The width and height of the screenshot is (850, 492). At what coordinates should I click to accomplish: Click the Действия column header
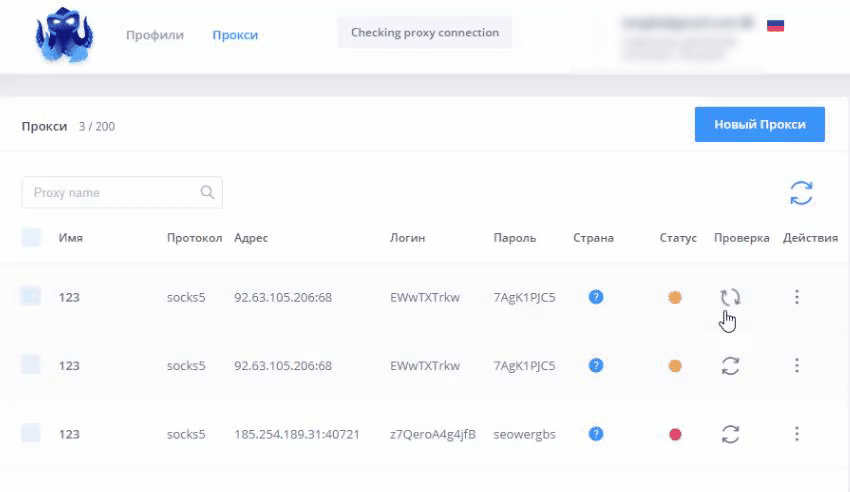[x=810, y=238]
